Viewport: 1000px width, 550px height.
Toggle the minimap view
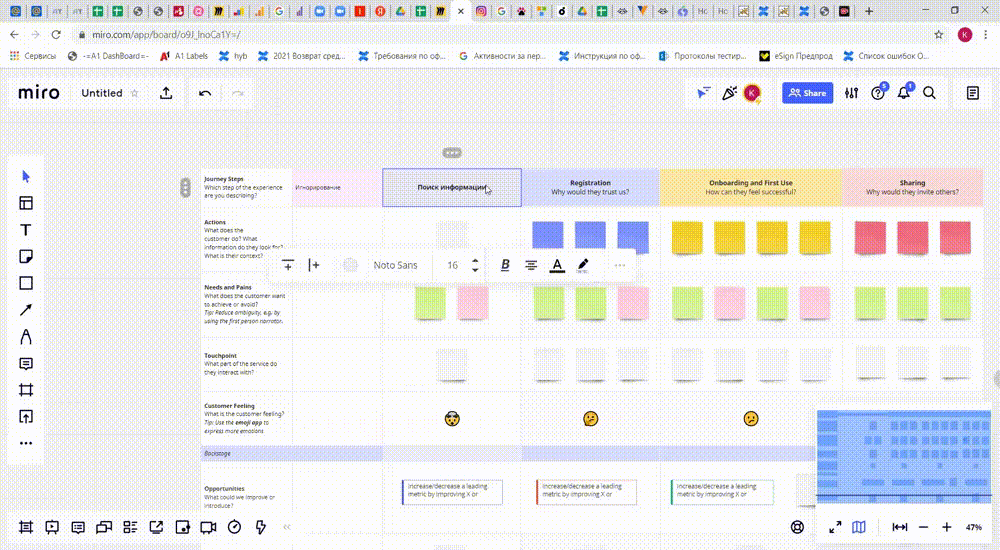pyautogui.click(x=859, y=527)
